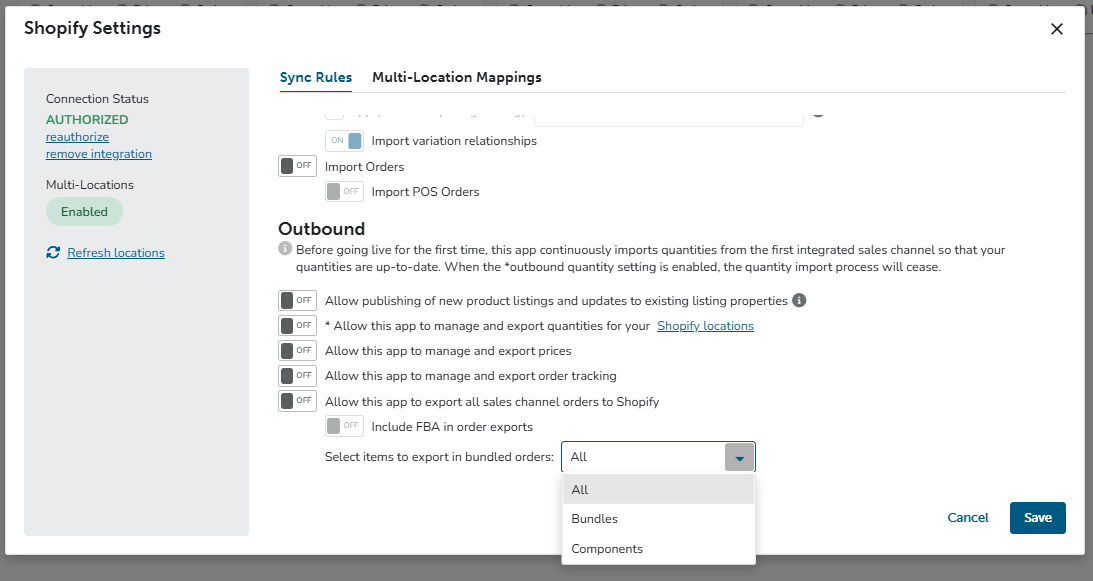Viewport: 1093px width, 581px height.
Task: Click the Connection Status label
Action: click(98, 99)
